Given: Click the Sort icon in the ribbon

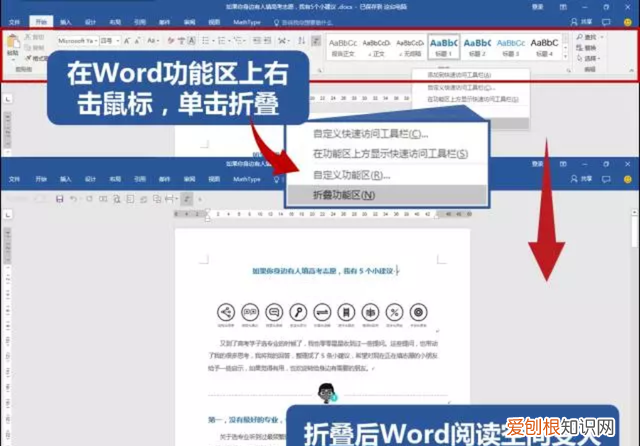Looking at the screenshot, I should pyautogui.click(x=302, y=41).
